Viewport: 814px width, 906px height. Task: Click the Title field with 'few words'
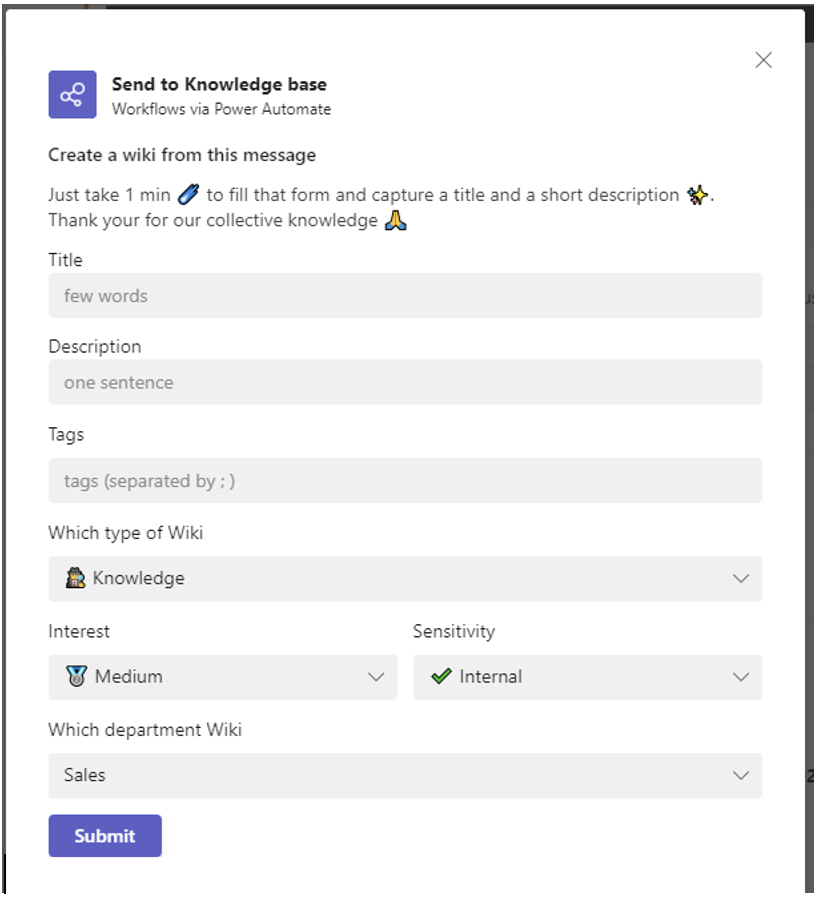(x=405, y=296)
